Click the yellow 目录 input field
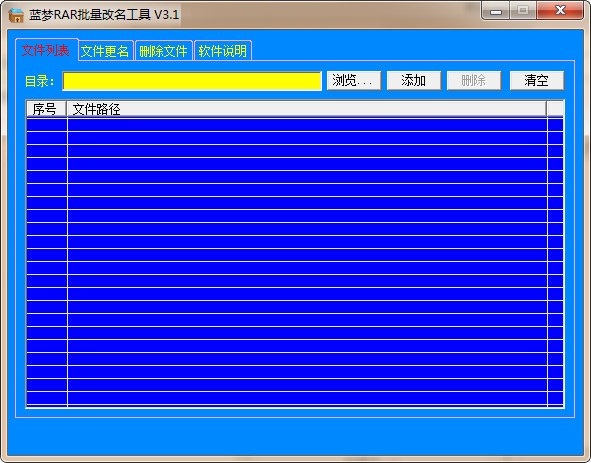 [192, 81]
